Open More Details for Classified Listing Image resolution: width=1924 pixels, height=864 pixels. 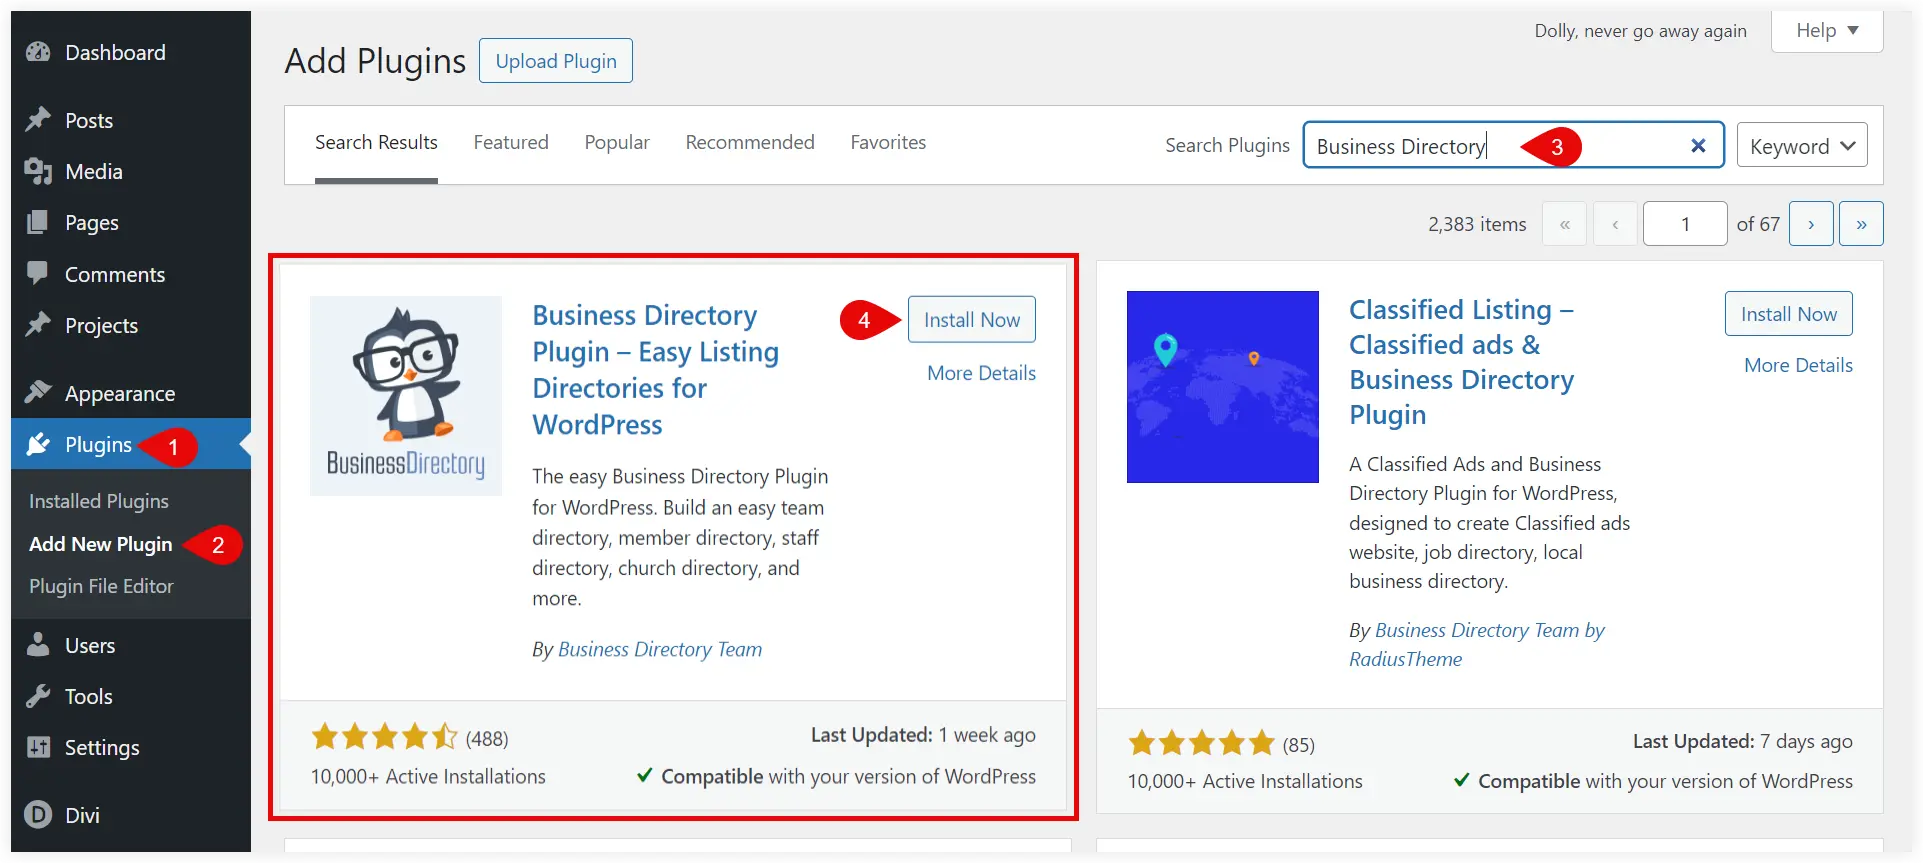point(1799,365)
